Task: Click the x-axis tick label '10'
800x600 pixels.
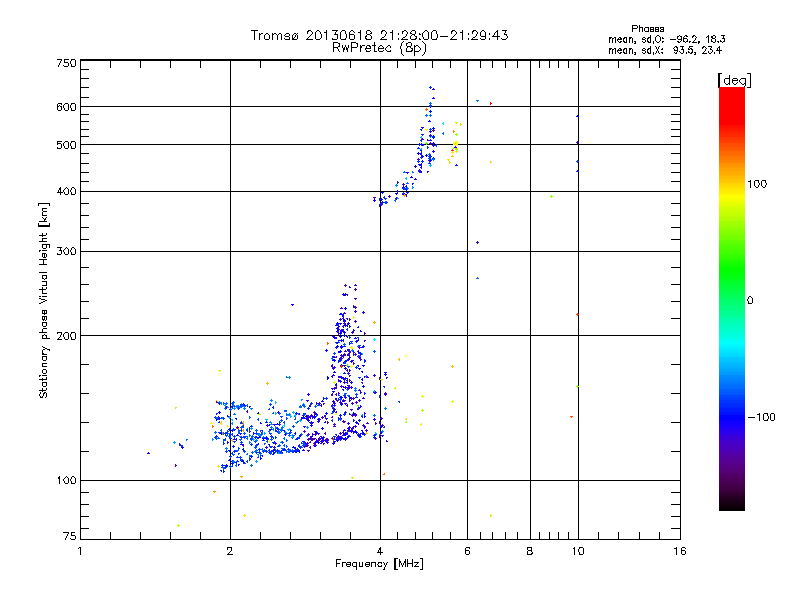Action: [x=578, y=551]
